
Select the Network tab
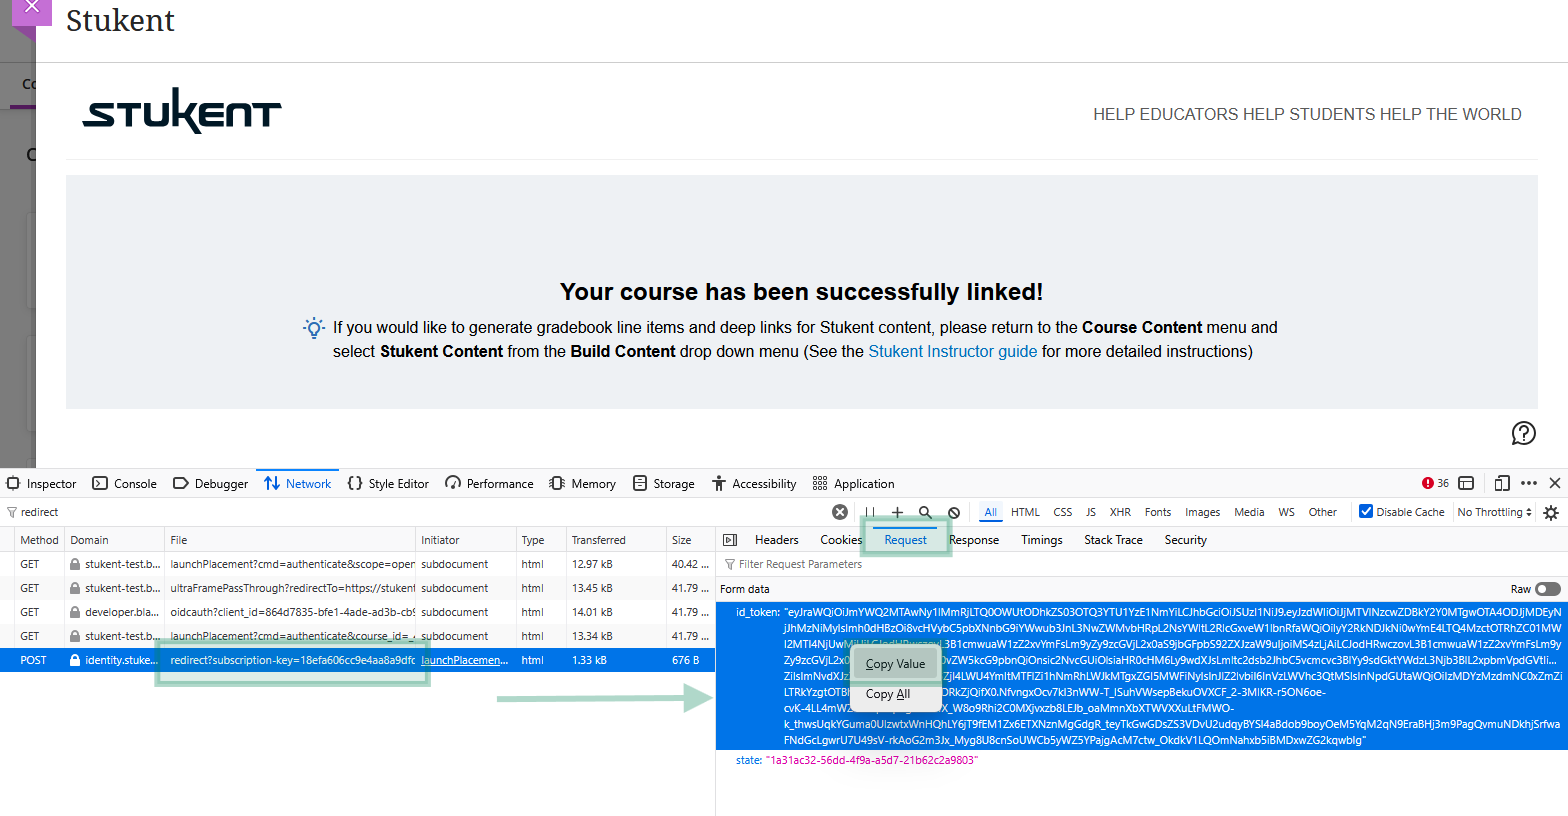tap(298, 484)
